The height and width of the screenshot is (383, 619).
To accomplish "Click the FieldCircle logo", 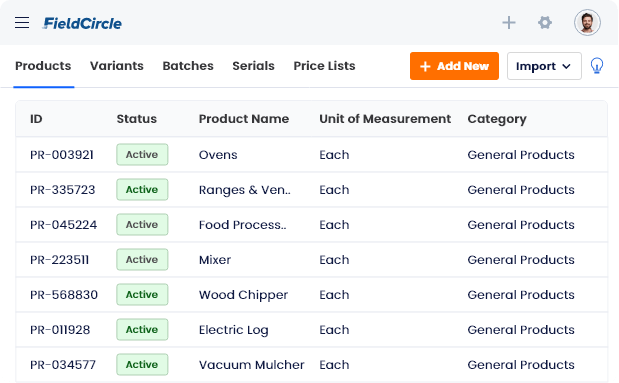I will click(82, 23).
